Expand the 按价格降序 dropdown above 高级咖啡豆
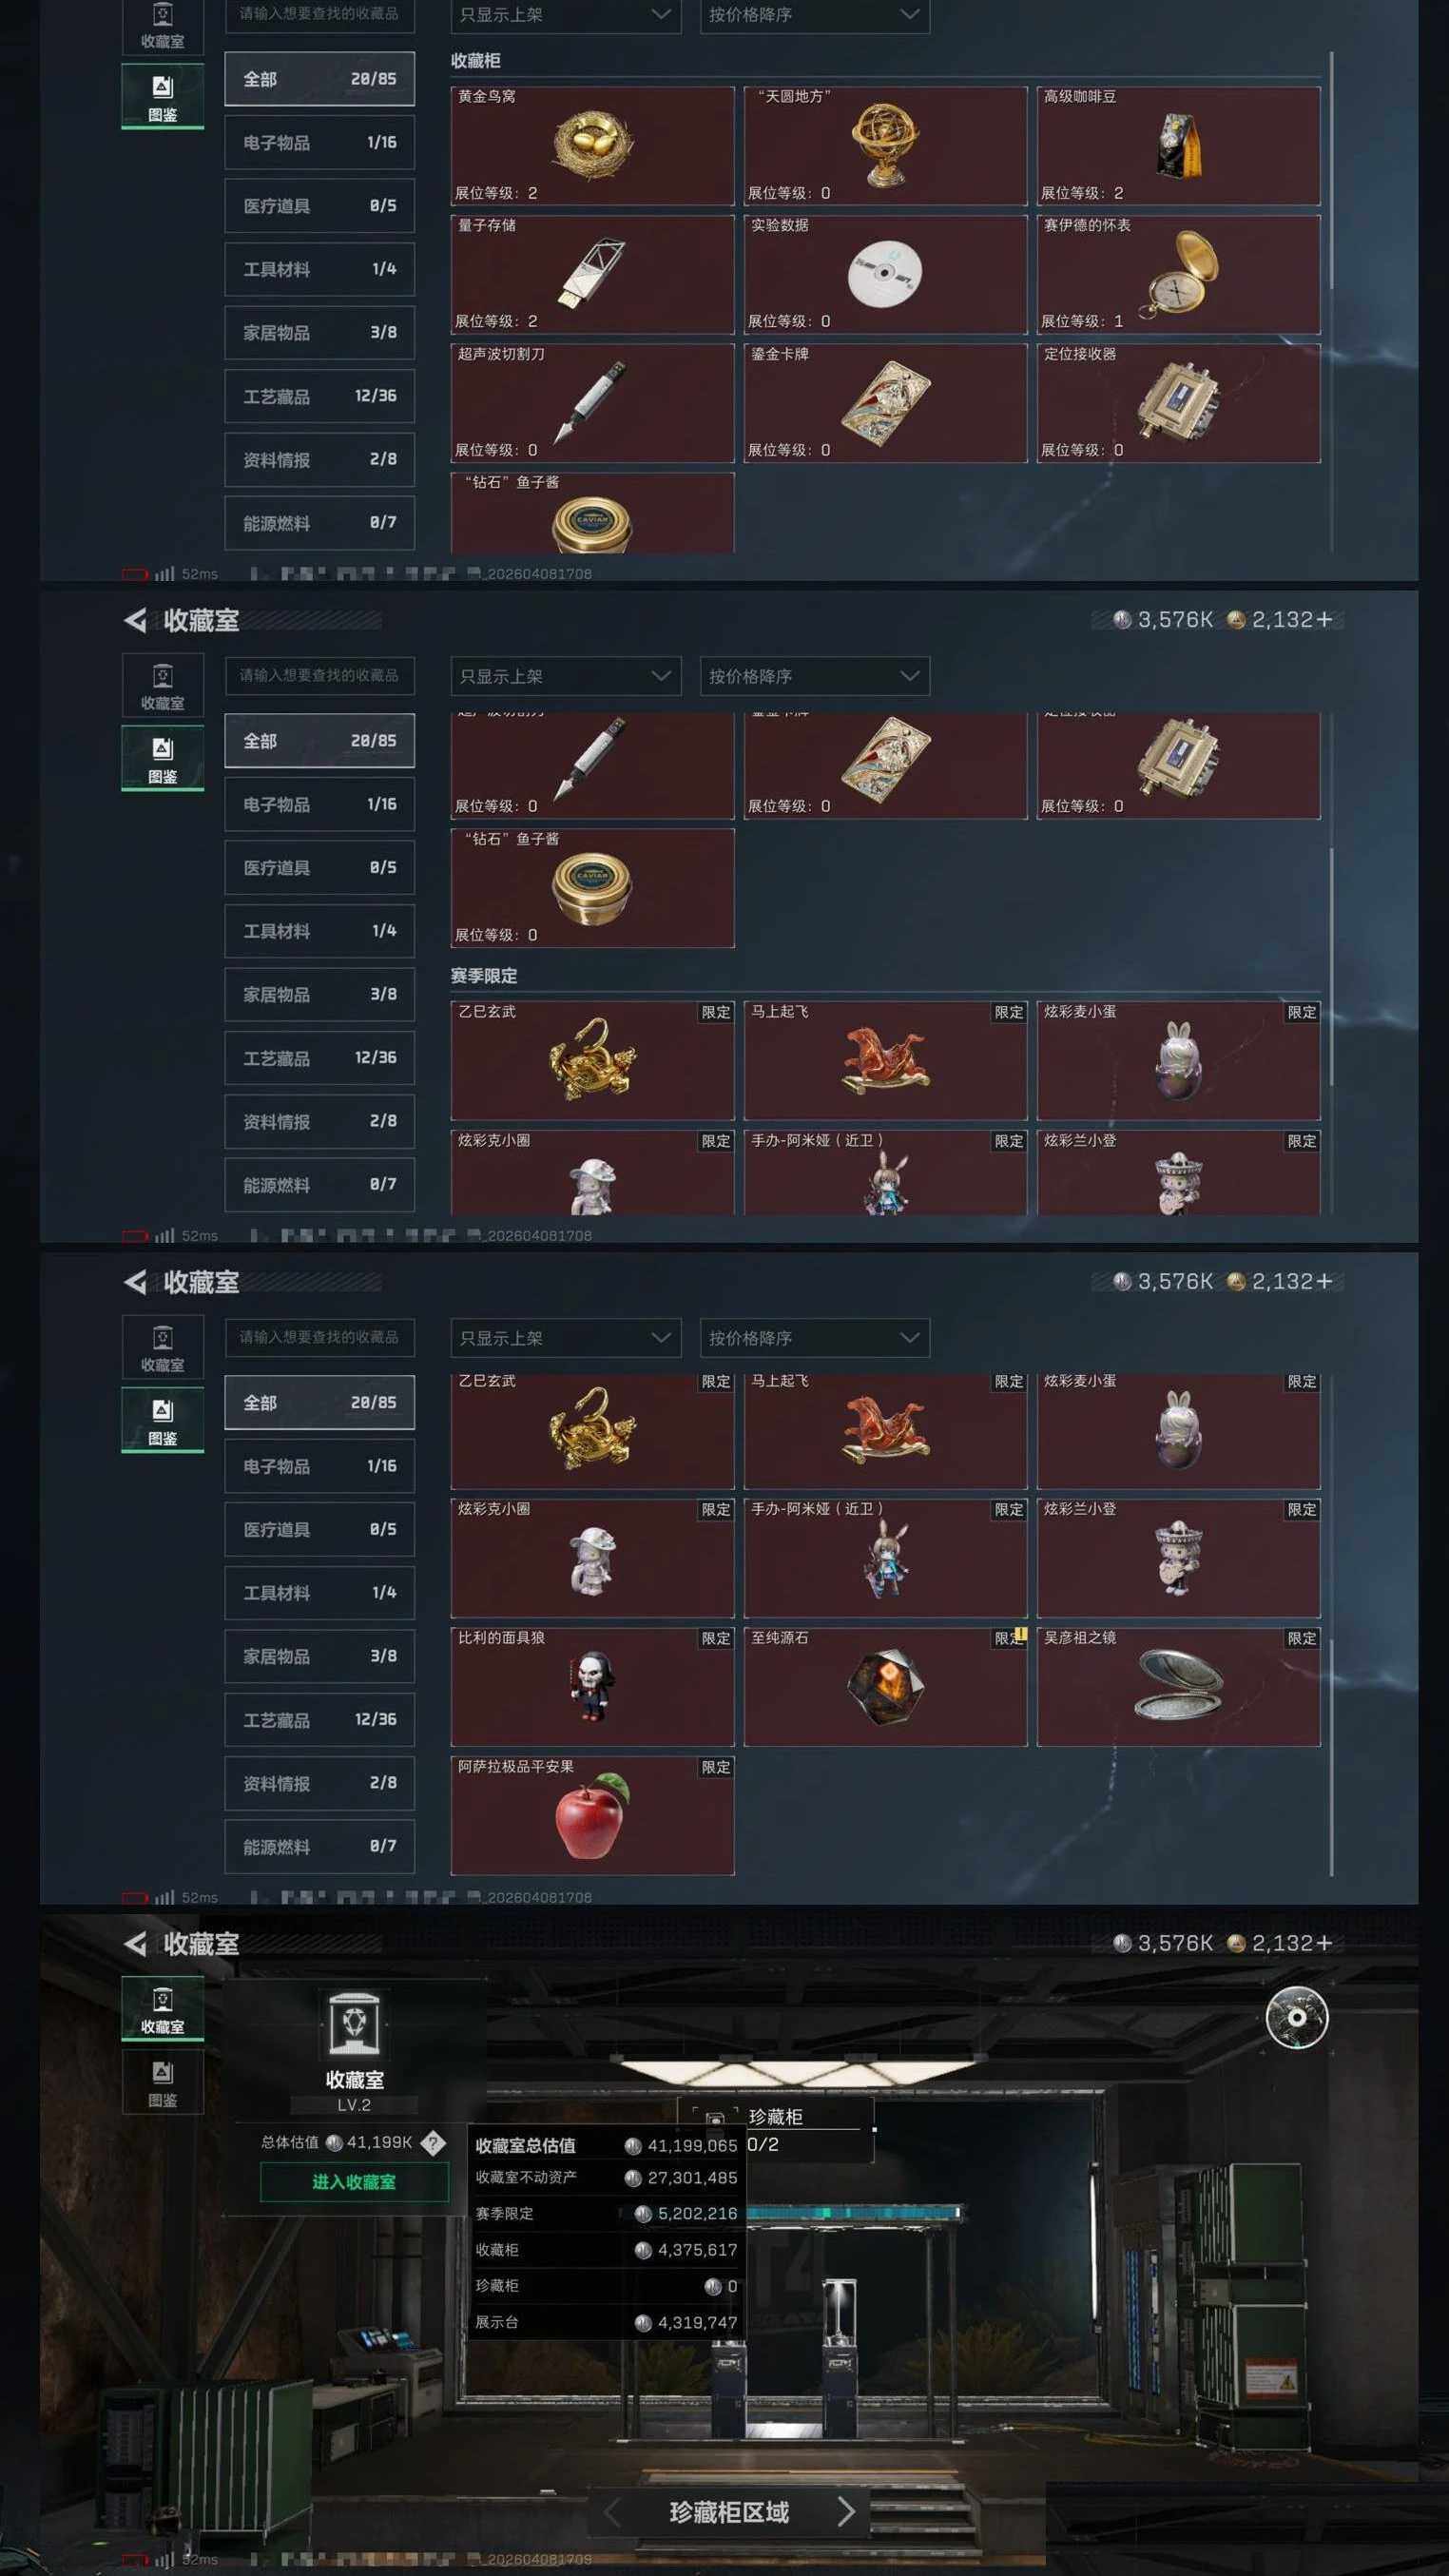Screen dimensions: 1449x2576 pyautogui.click(x=814, y=15)
